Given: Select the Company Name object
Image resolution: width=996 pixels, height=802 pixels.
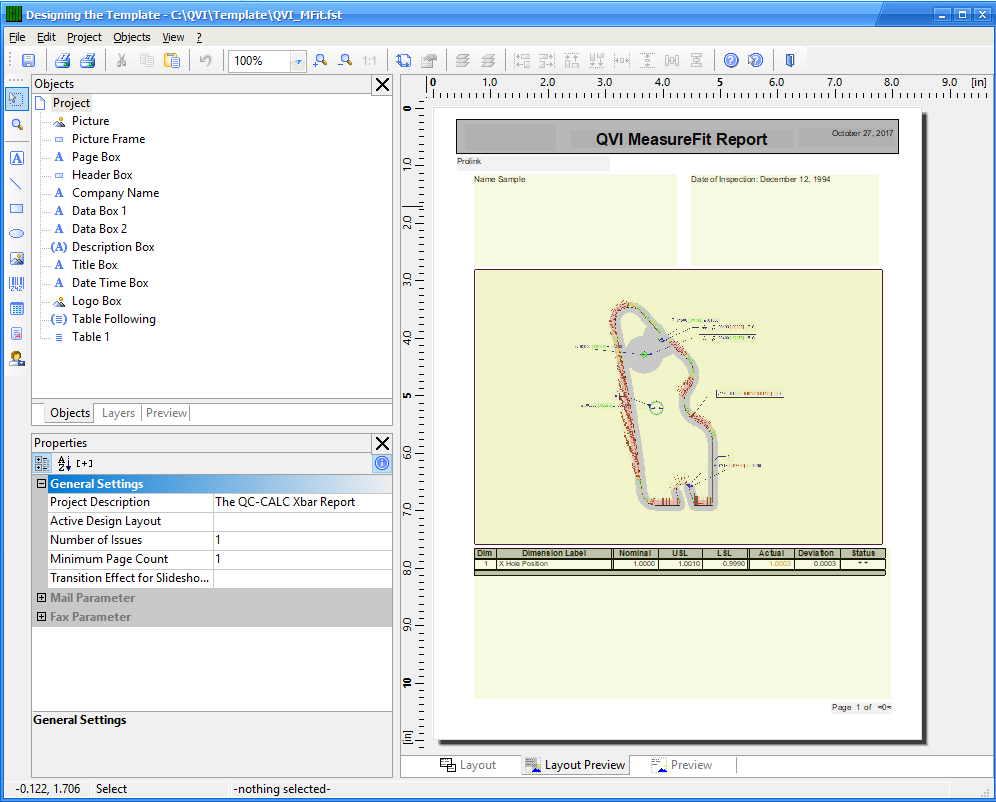Looking at the screenshot, I should [116, 193].
